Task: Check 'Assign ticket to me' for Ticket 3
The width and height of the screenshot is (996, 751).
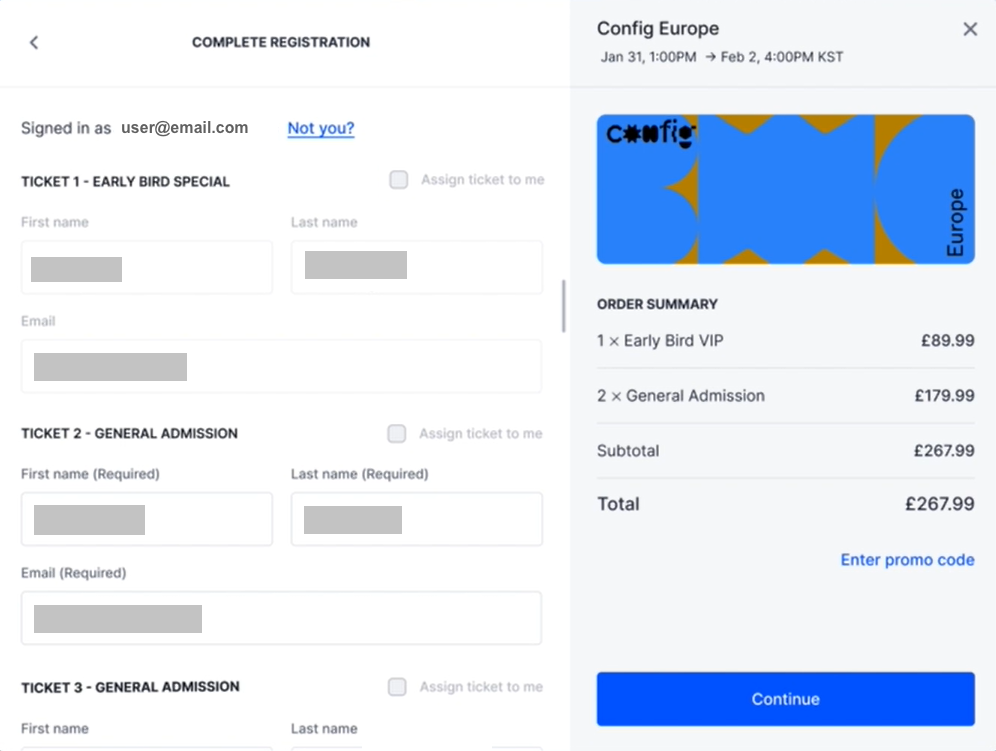Action: click(397, 687)
